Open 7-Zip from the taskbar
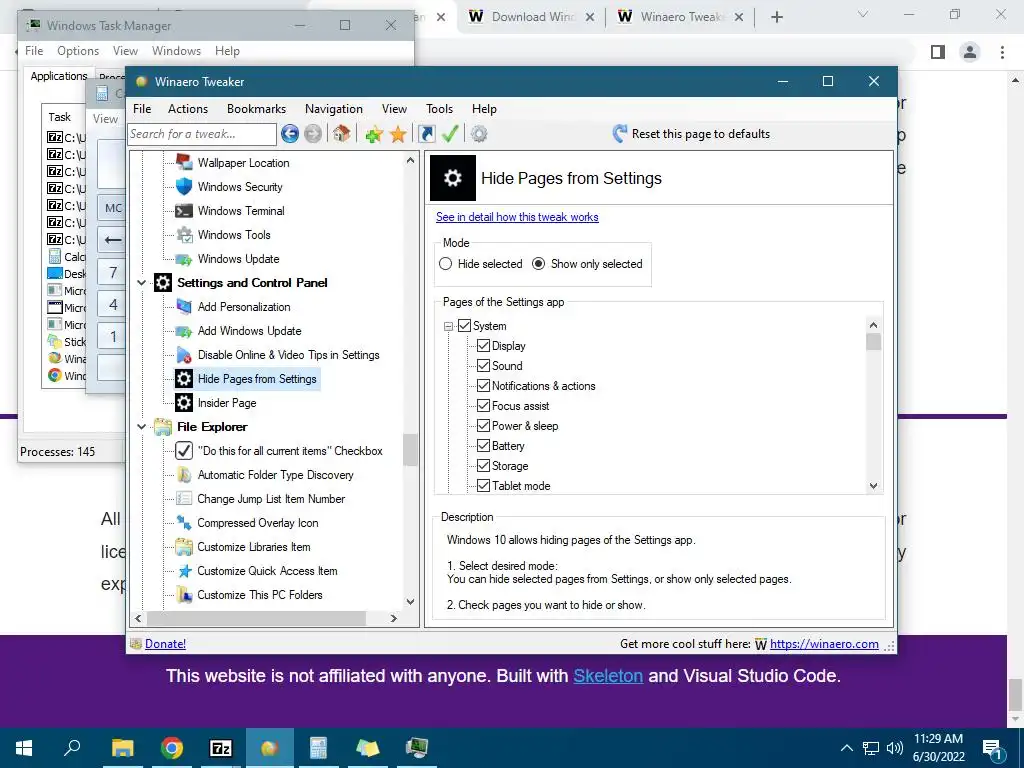This screenshot has width=1024, height=768. coord(221,748)
